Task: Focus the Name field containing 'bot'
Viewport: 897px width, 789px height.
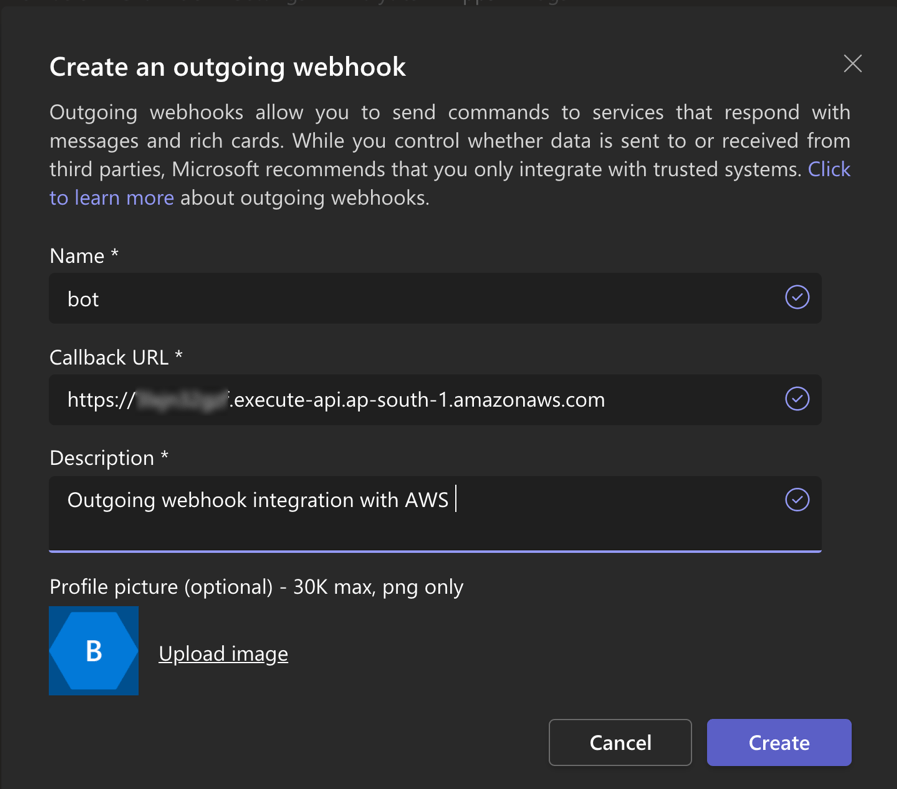Action: point(420,299)
